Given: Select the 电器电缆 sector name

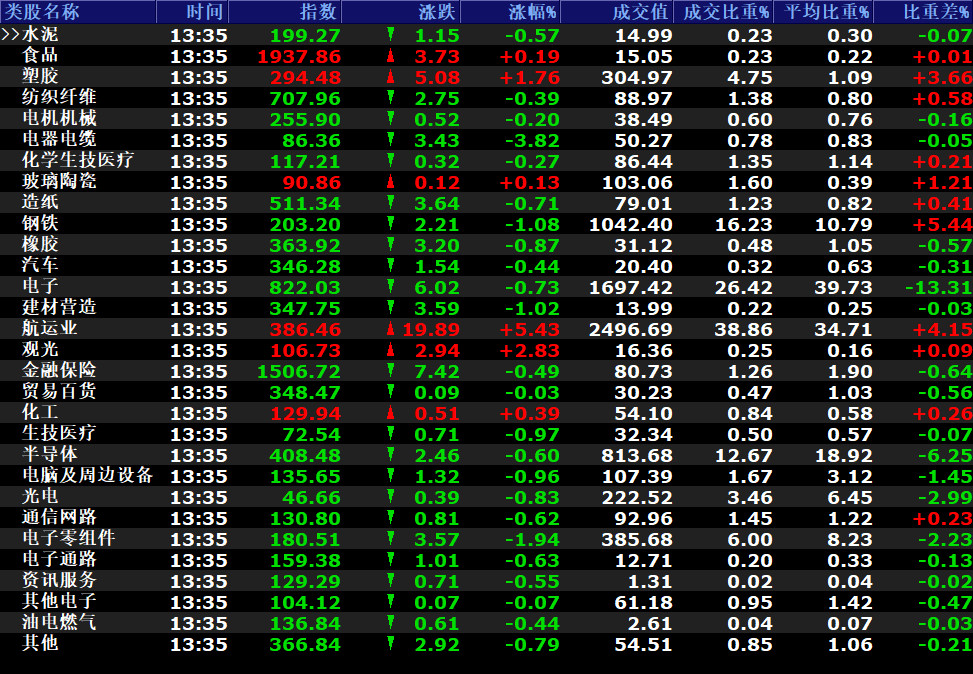Looking at the screenshot, I should pyautogui.click(x=59, y=139).
